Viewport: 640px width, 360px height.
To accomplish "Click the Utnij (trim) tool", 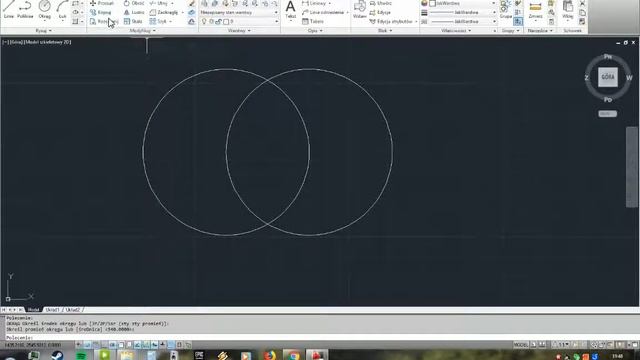I will point(159,3).
